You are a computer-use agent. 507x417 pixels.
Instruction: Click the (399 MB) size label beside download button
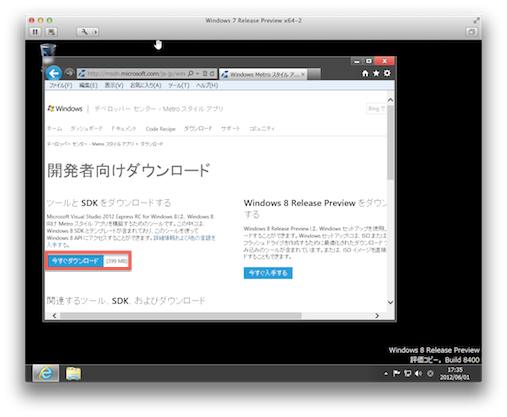[117, 261]
